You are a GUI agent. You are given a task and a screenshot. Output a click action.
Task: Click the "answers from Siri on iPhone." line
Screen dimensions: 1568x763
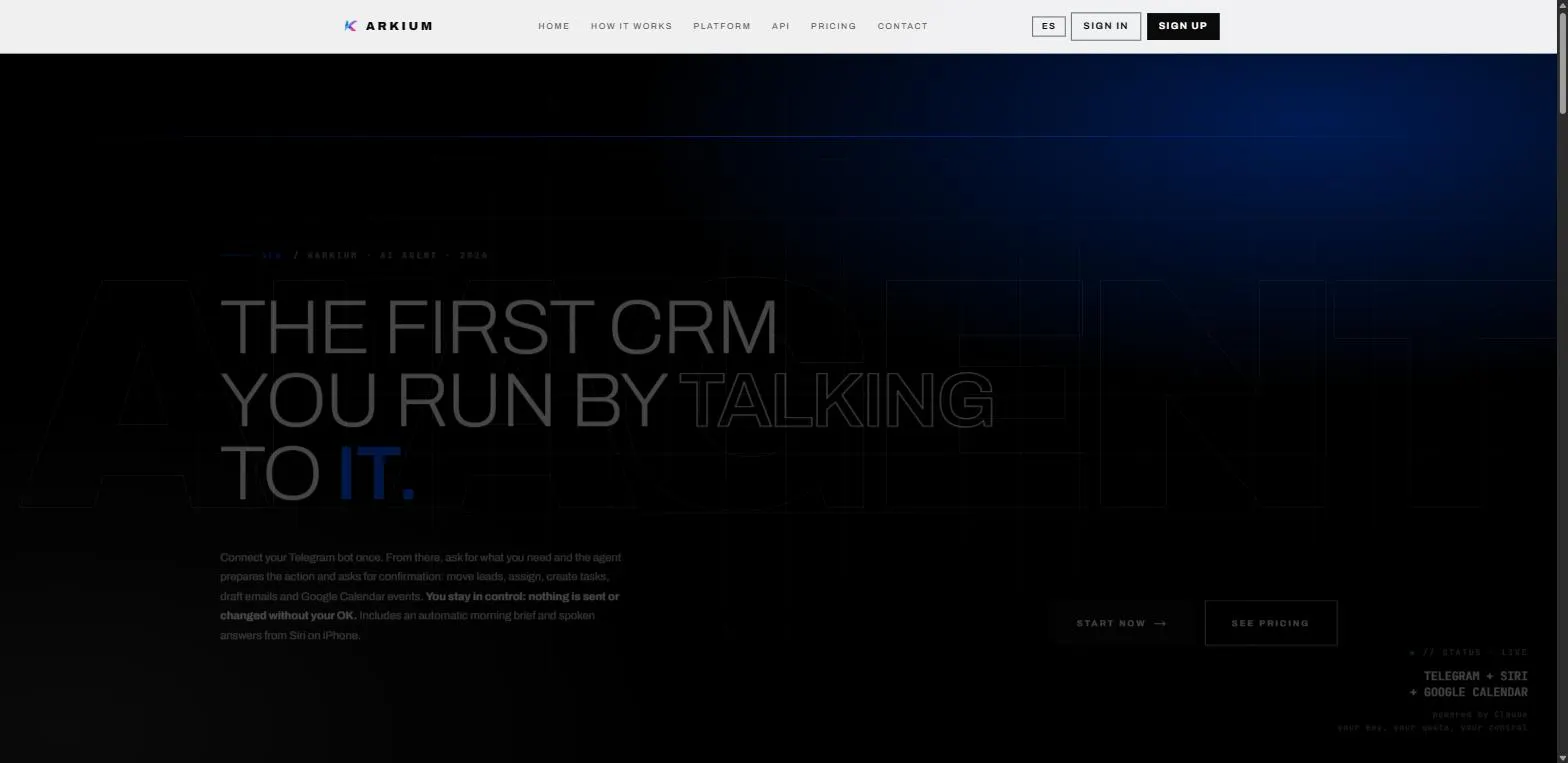click(290, 635)
